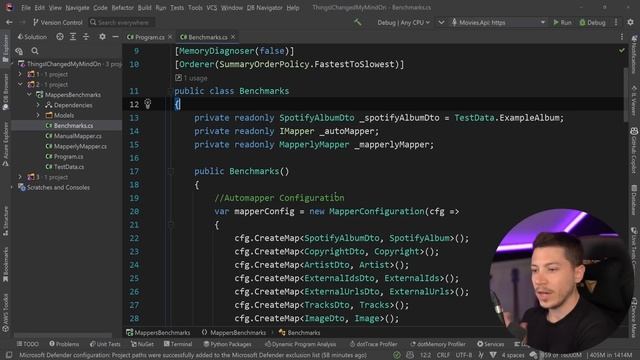Image resolution: width=640 pixels, height=360 pixels.
Task: Open the Database tool window on right stripe
Action: point(634,199)
